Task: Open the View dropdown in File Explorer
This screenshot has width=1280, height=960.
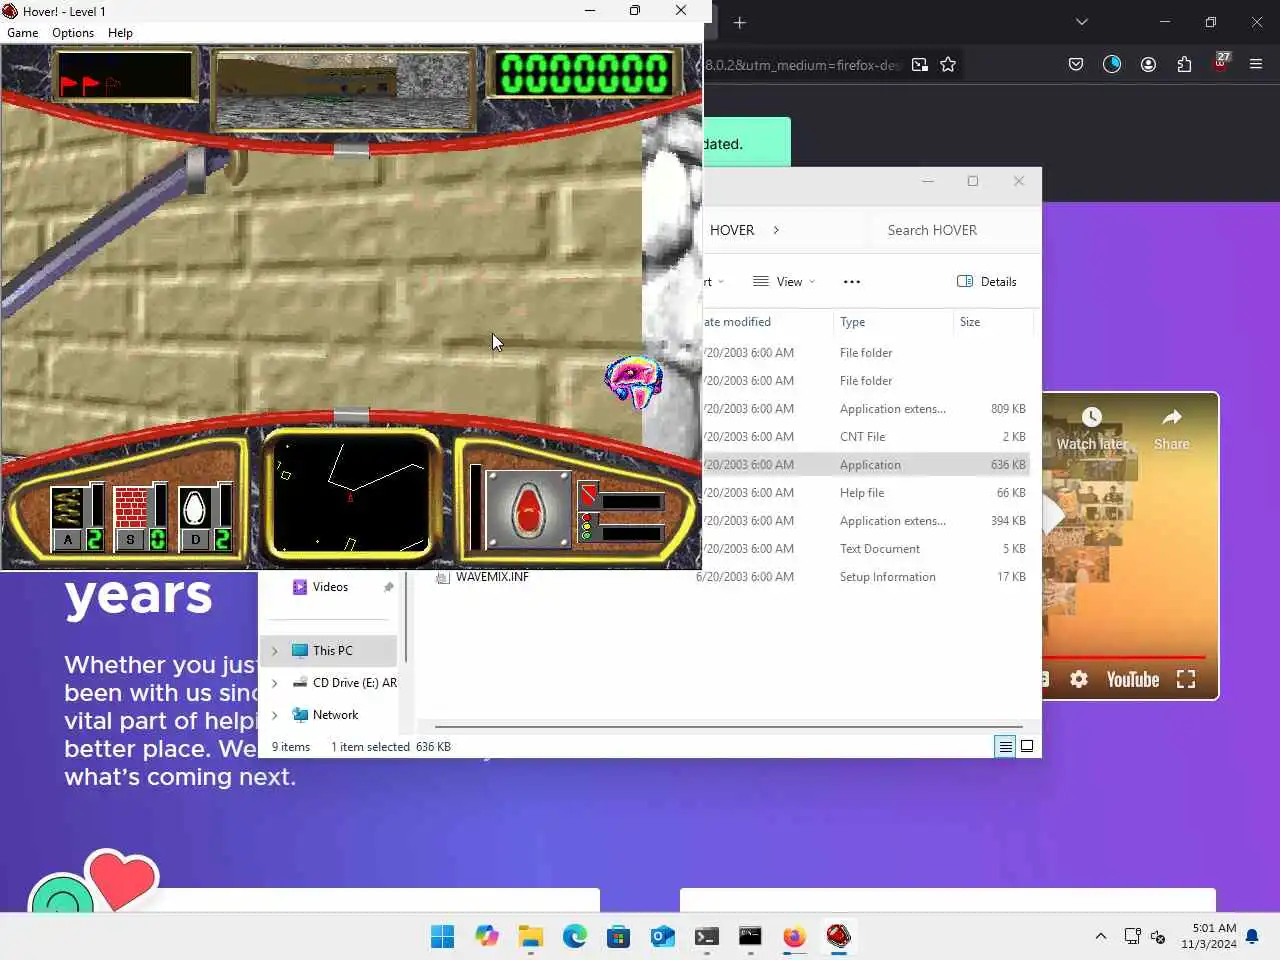Action: pos(785,282)
